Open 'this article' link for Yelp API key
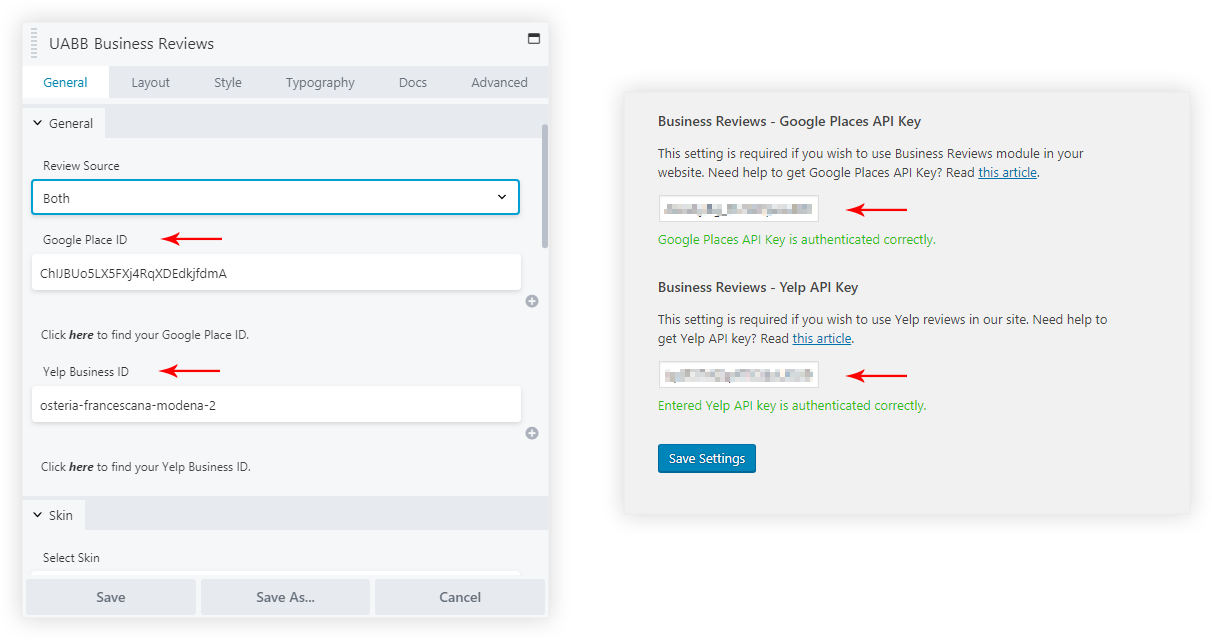This screenshot has height=640, width=1212. tap(822, 338)
